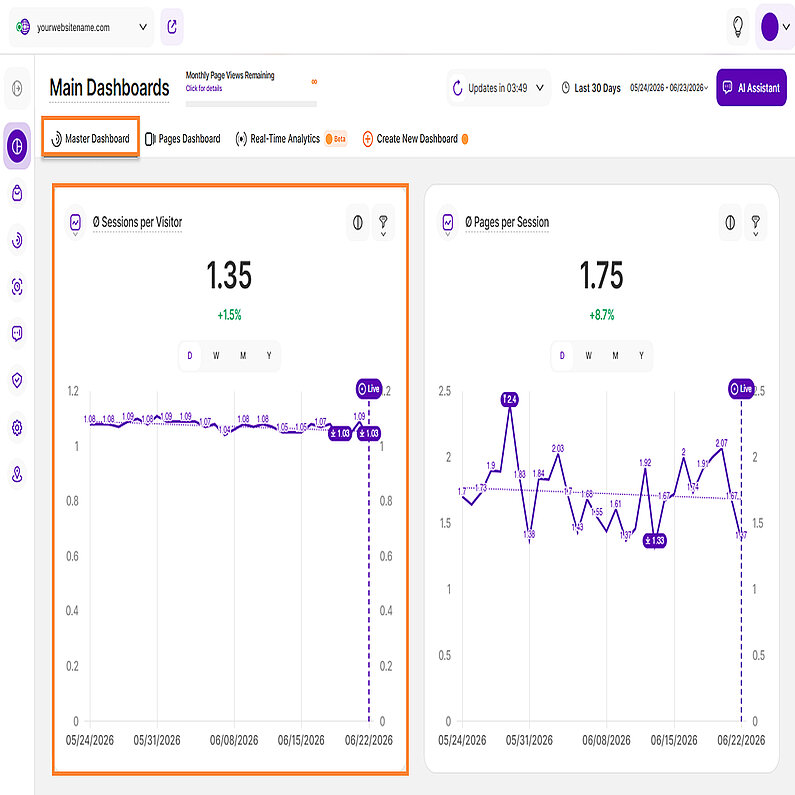Click the 1.33 minimum marker on Pages chart
Image resolution: width=795 pixels, height=795 pixels.
coord(655,540)
